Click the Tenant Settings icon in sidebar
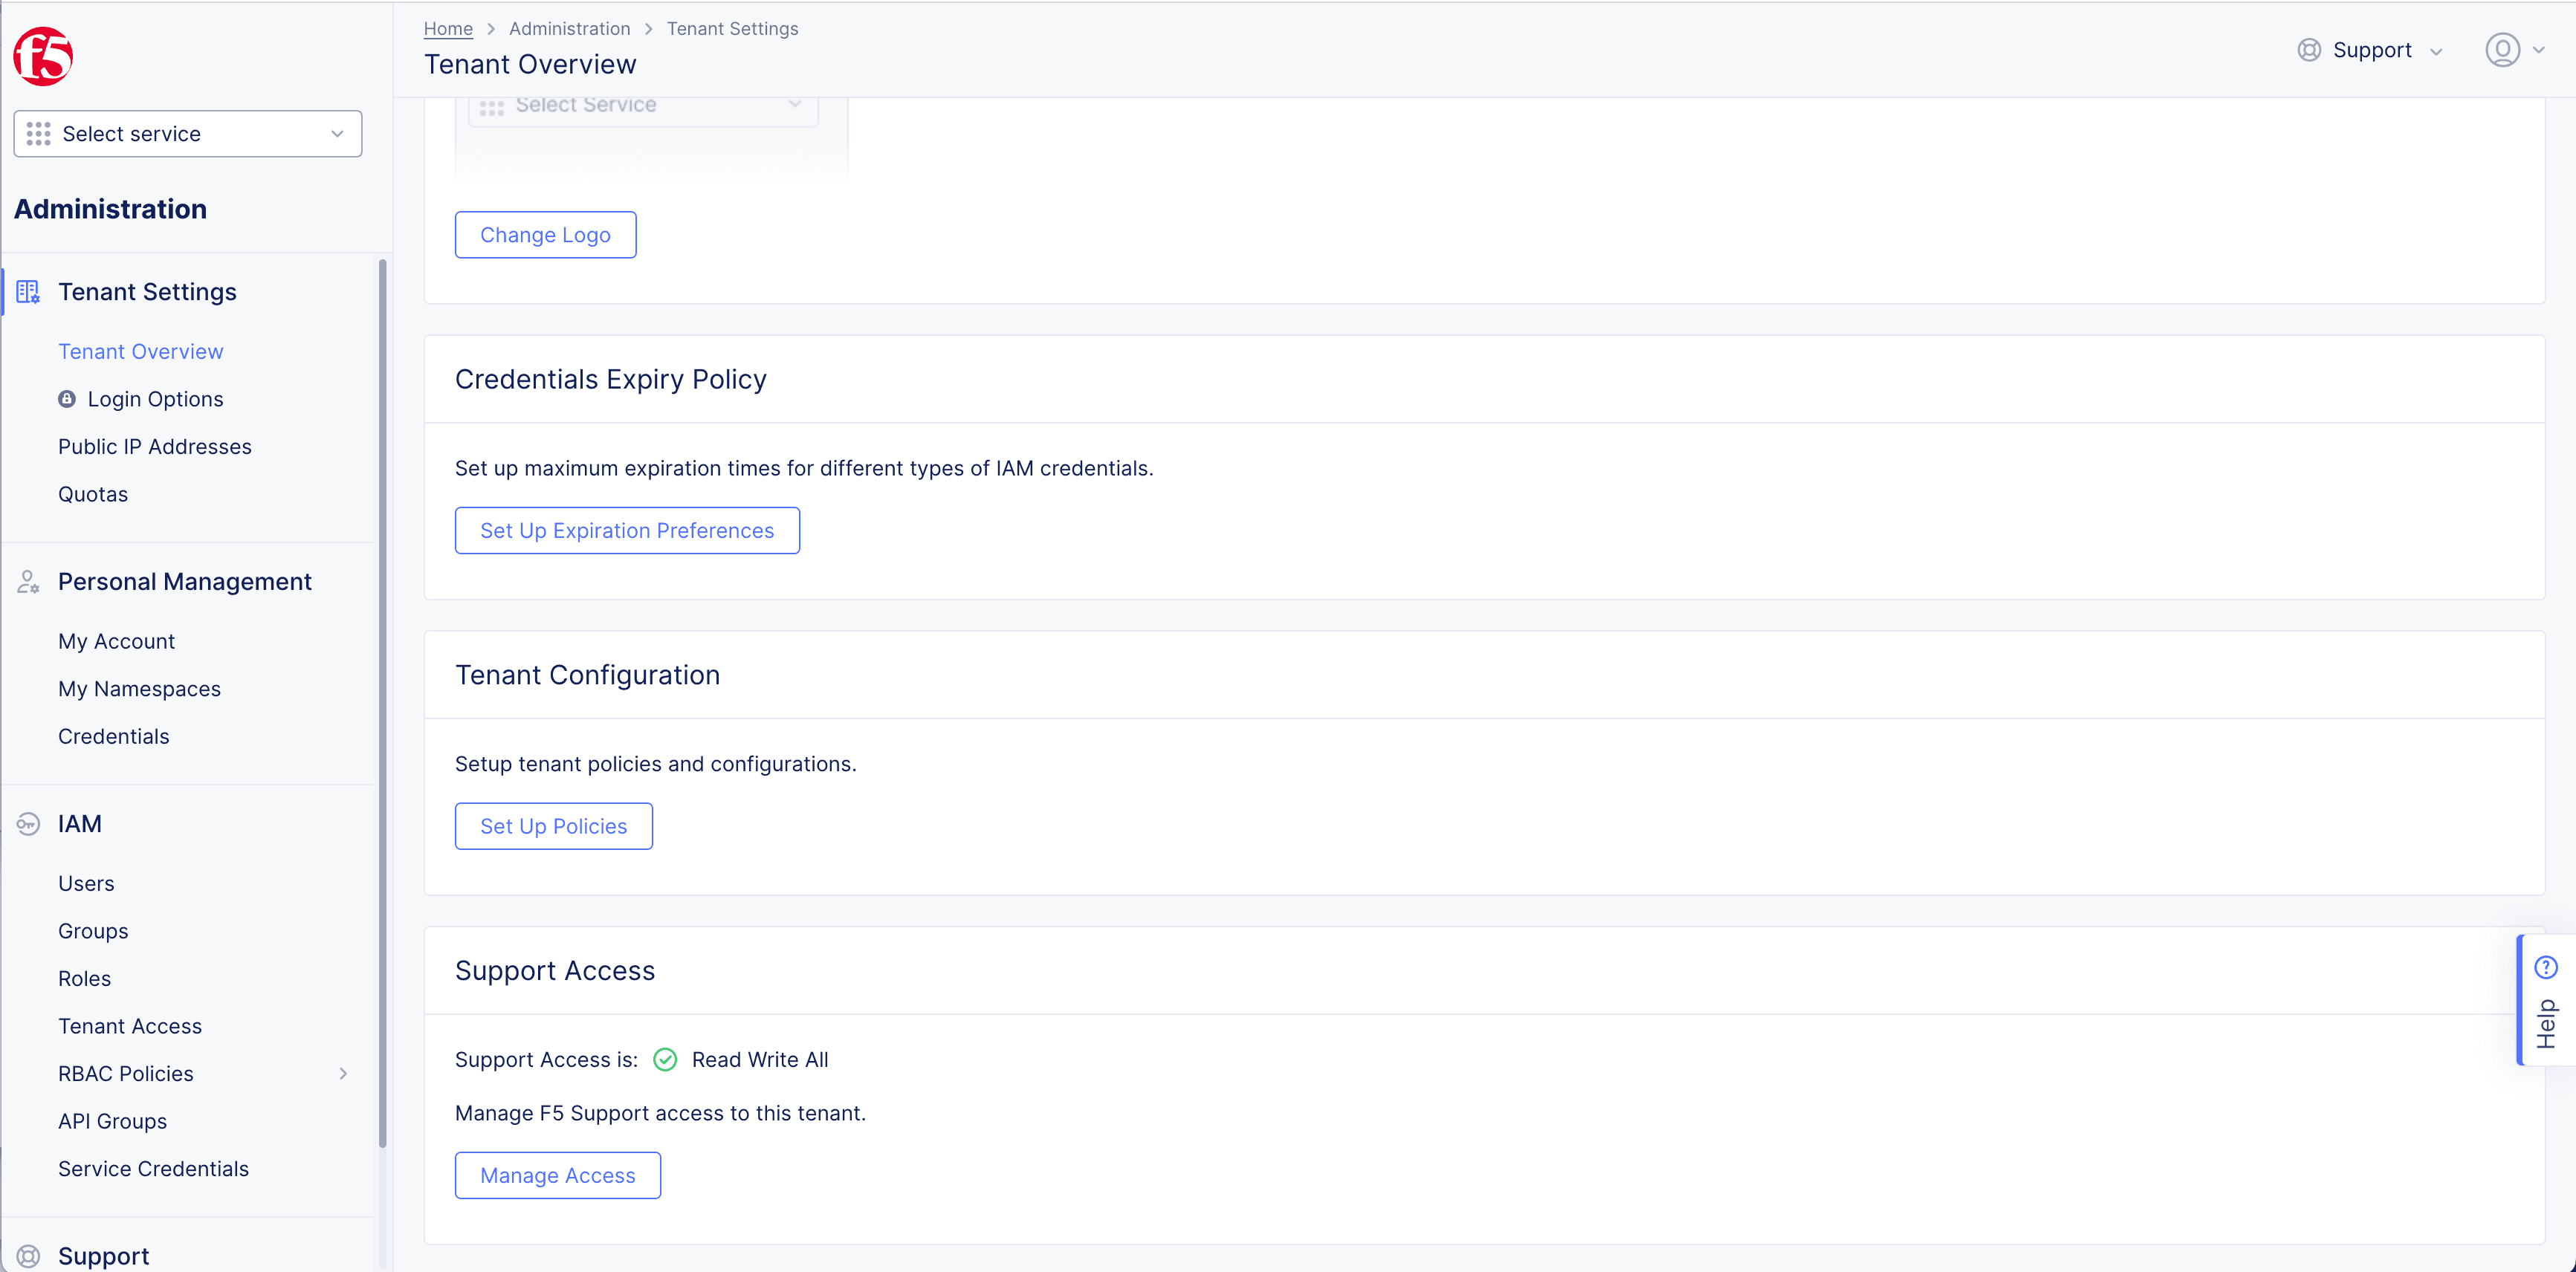The height and width of the screenshot is (1272, 2576). [x=28, y=293]
